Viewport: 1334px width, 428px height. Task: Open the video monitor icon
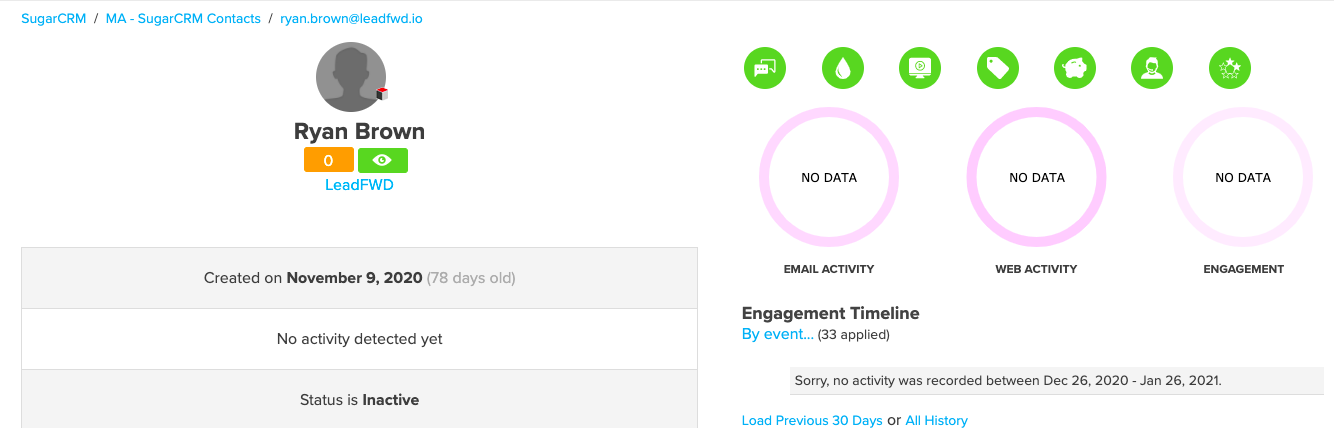click(x=919, y=68)
